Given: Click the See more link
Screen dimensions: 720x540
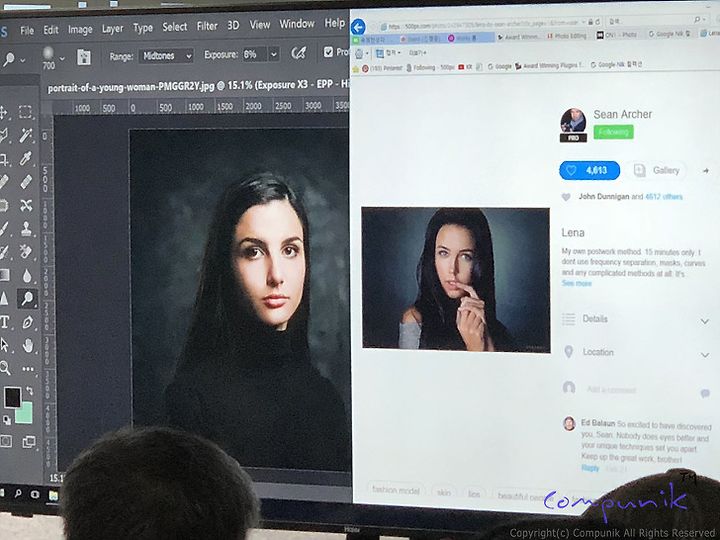Looking at the screenshot, I should point(576,283).
